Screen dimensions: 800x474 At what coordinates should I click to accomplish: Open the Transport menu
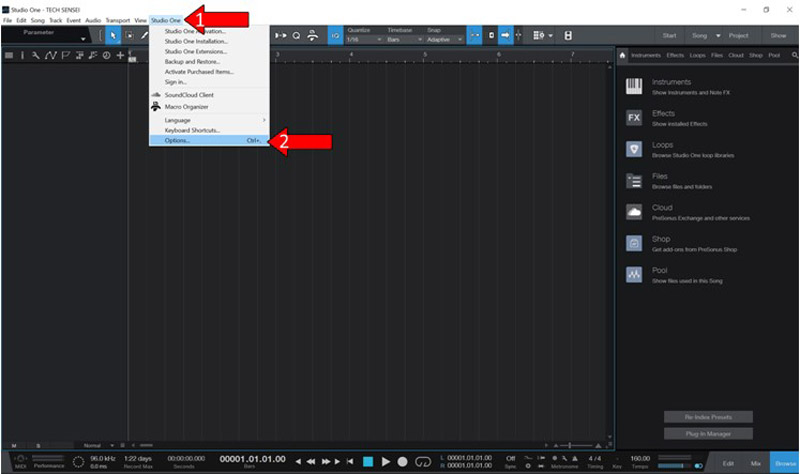click(118, 20)
